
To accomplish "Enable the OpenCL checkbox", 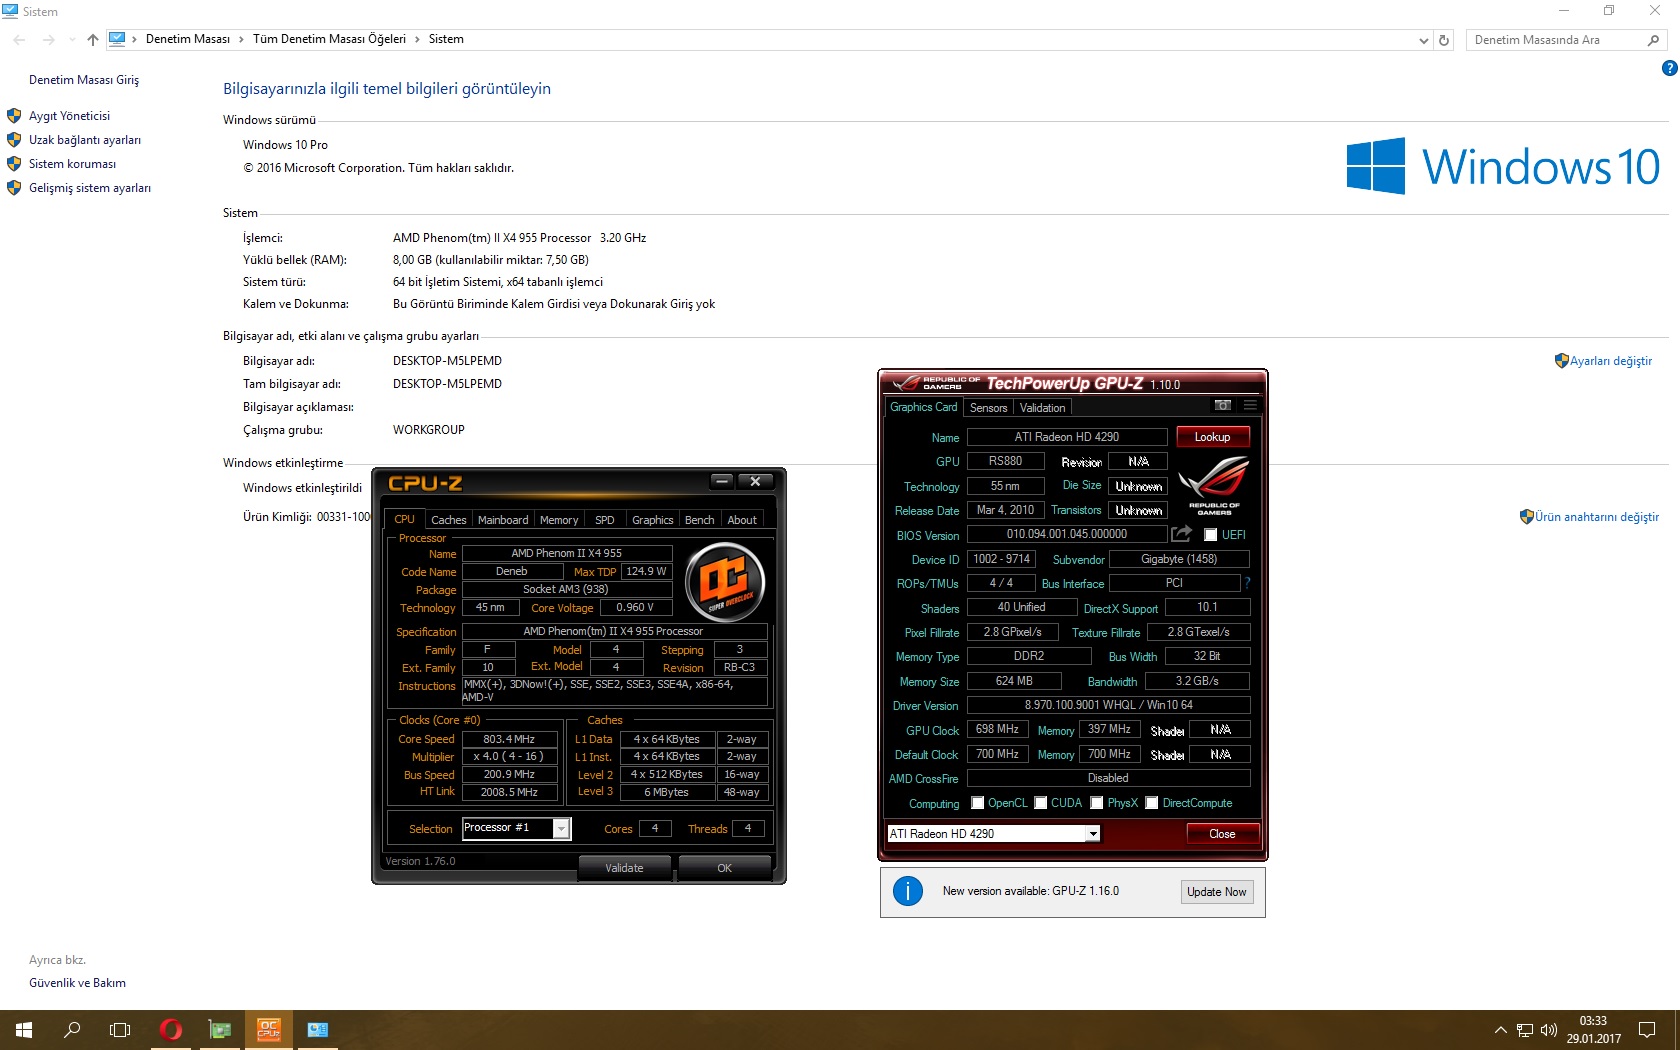I will pyautogui.click(x=978, y=803).
